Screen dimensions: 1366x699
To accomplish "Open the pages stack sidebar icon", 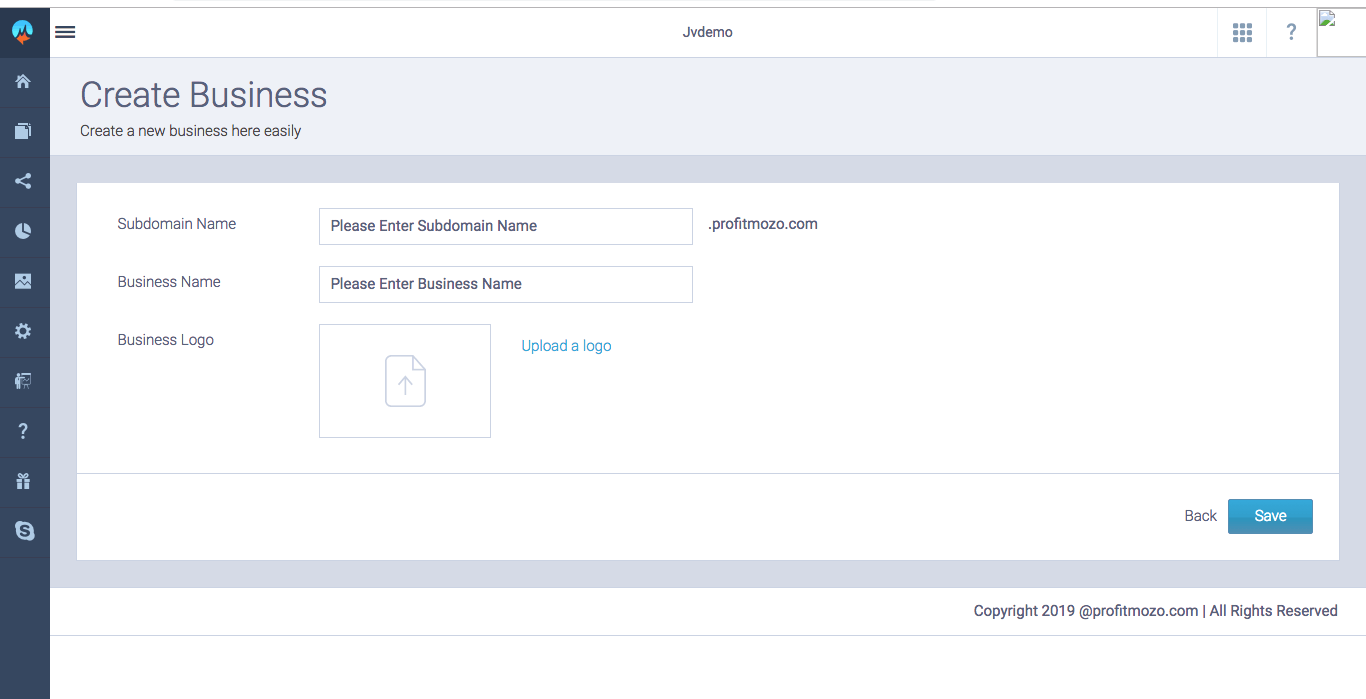I will tap(23, 131).
